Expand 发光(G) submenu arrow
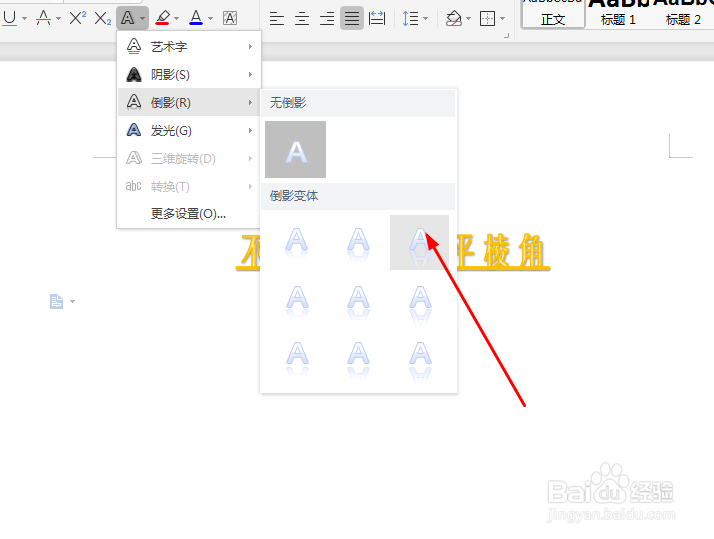The width and height of the screenshot is (714, 539). 250,131
